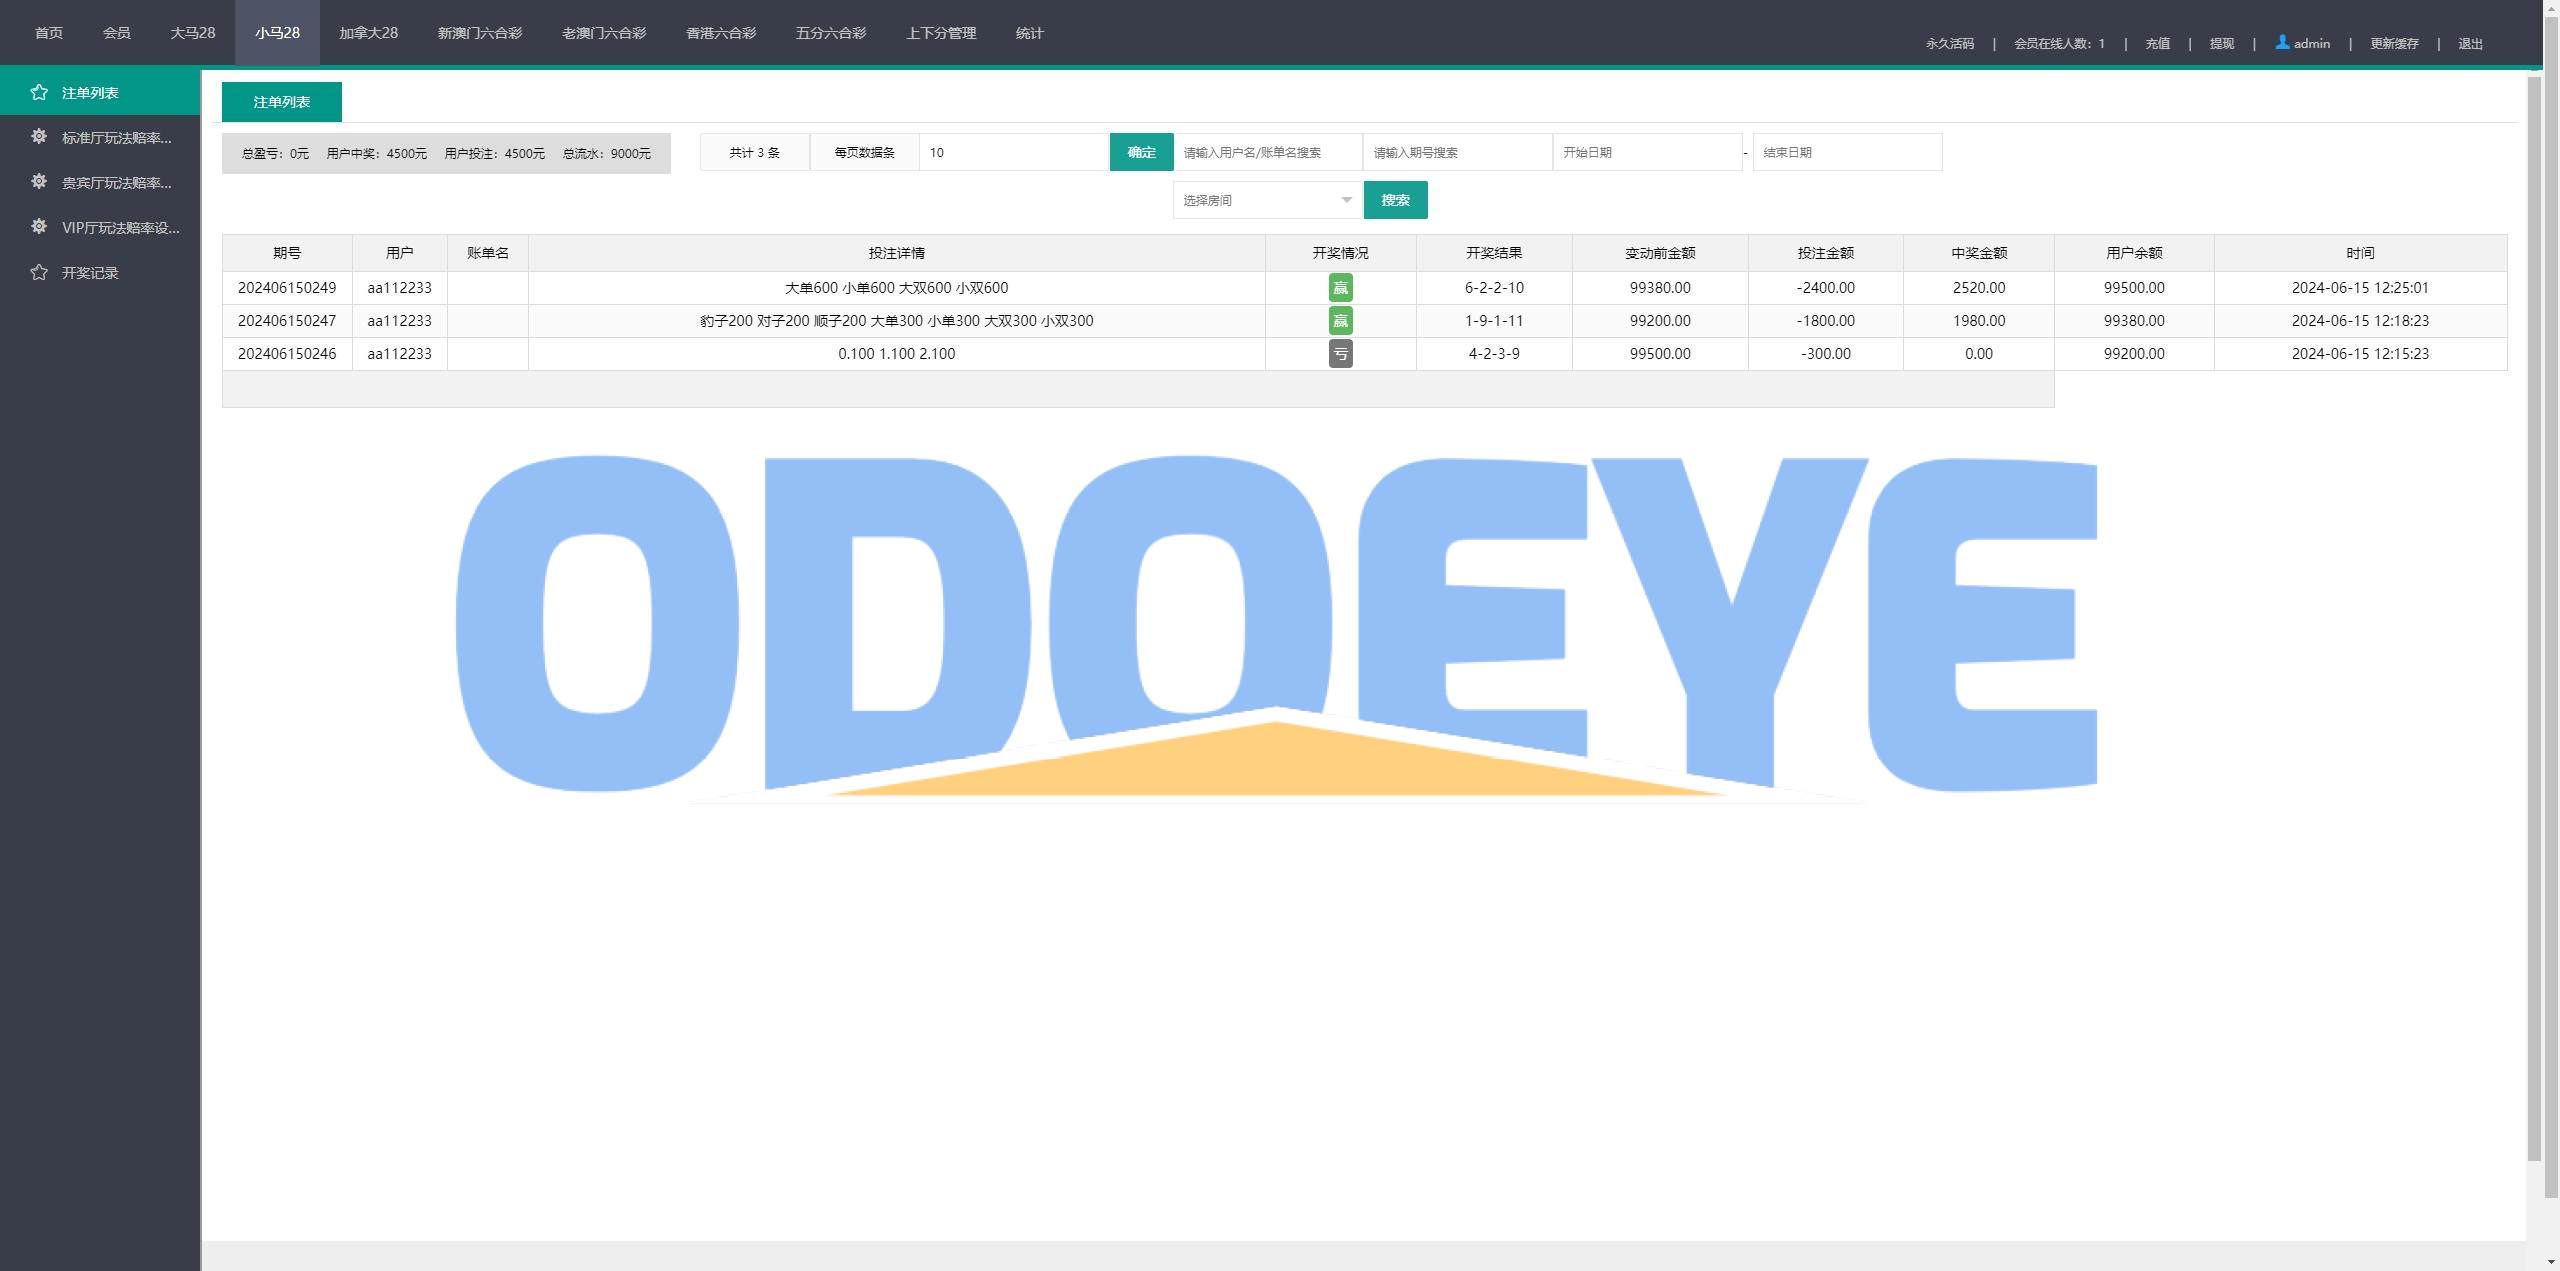2560x1271 pixels.
Task: Click 退出 to log out
Action: click(x=2471, y=43)
